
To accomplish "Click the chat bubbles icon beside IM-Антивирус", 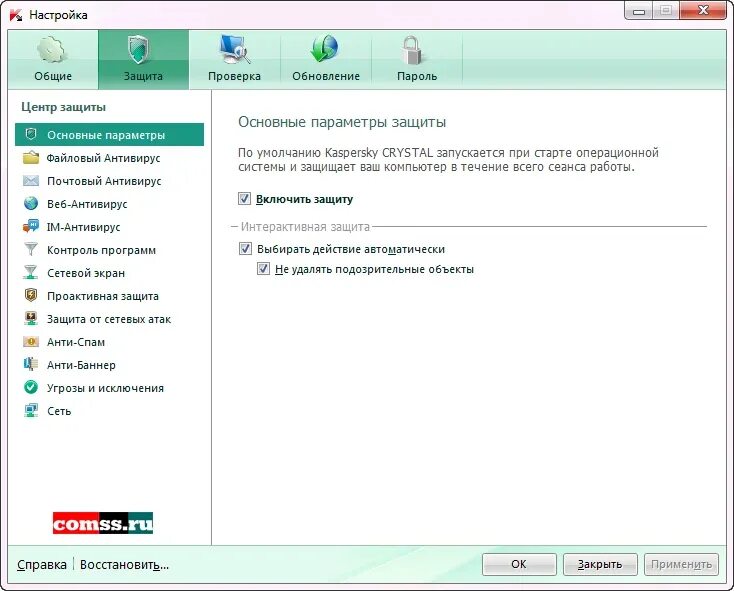I will tap(31, 226).
